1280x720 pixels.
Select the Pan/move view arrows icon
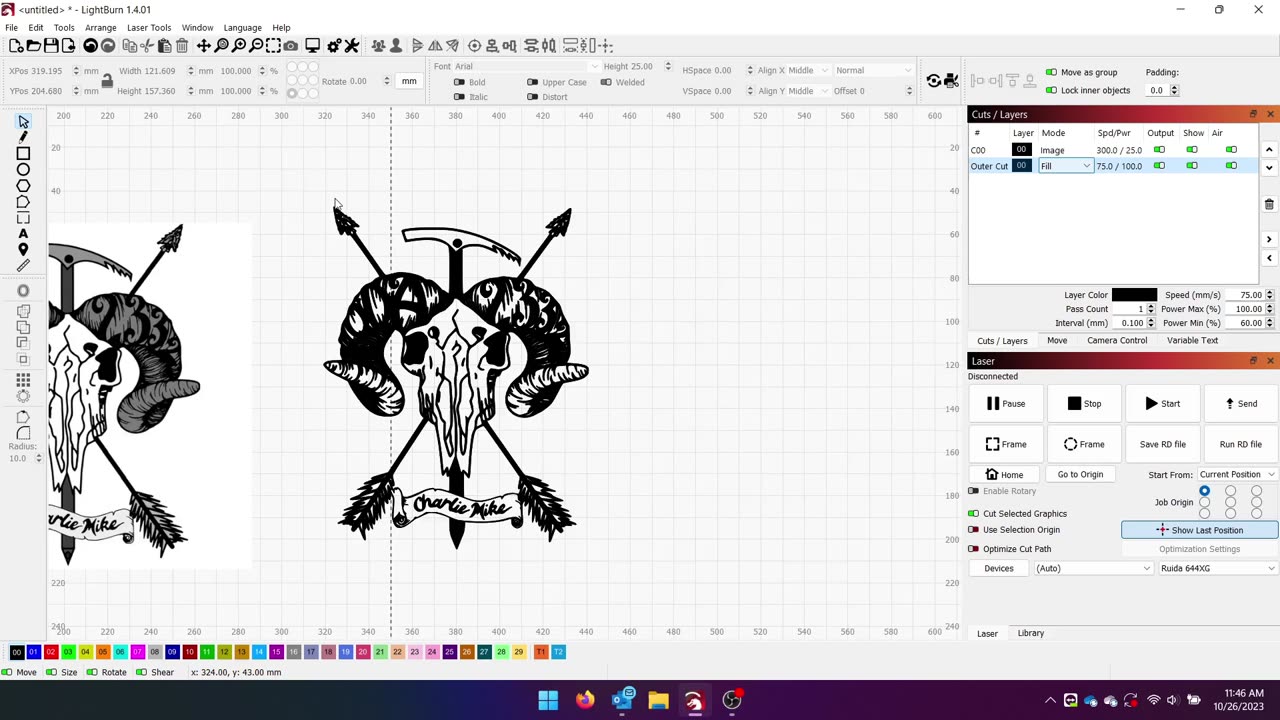pyautogui.click(x=204, y=46)
